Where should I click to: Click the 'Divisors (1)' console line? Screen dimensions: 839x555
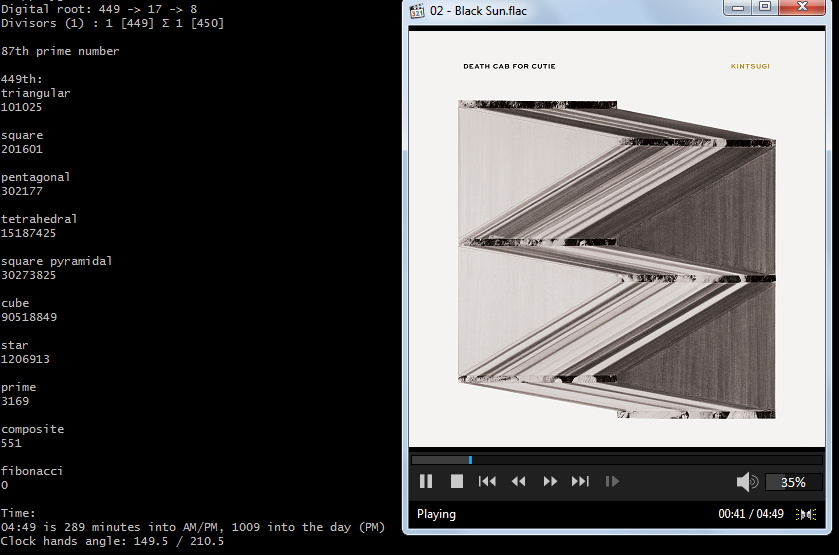tap(112, 24)
